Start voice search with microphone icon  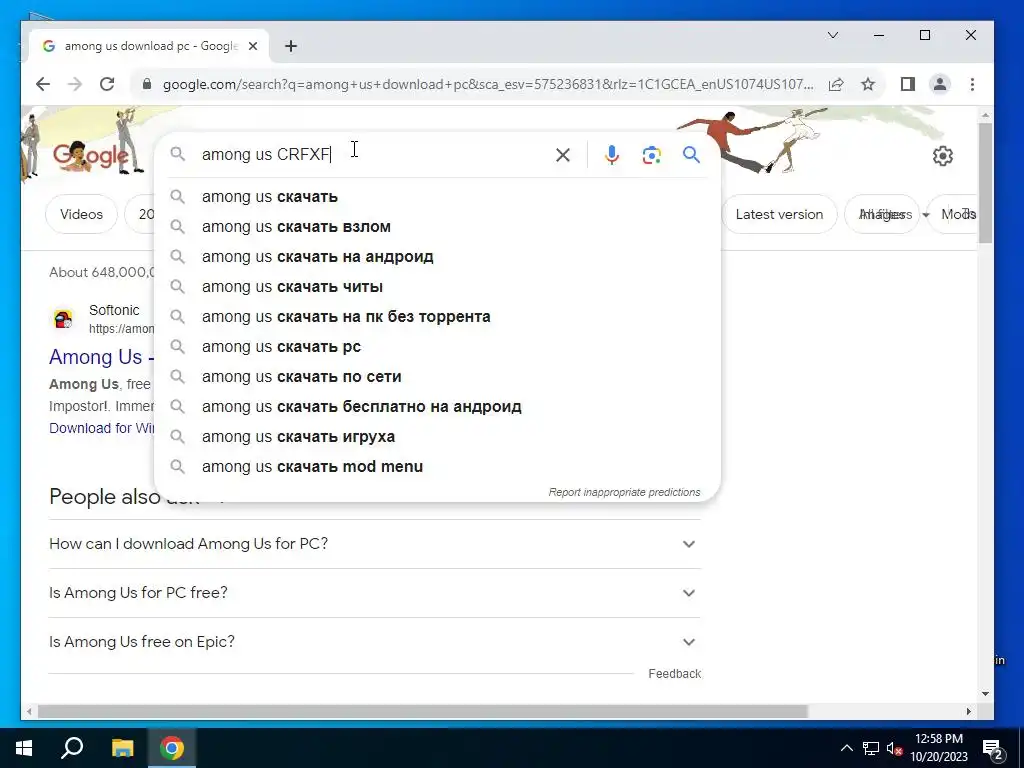point(612,155)
